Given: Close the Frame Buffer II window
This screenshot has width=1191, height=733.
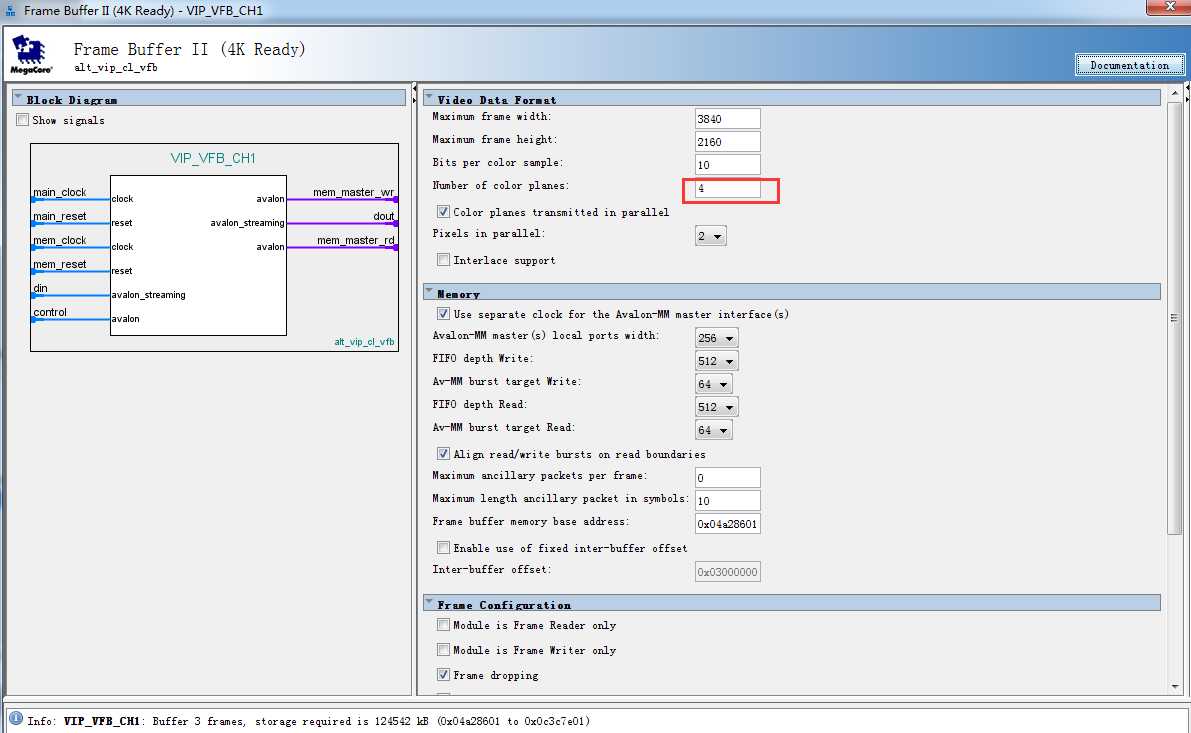Looking at the screenshot, I should 1168,6.
